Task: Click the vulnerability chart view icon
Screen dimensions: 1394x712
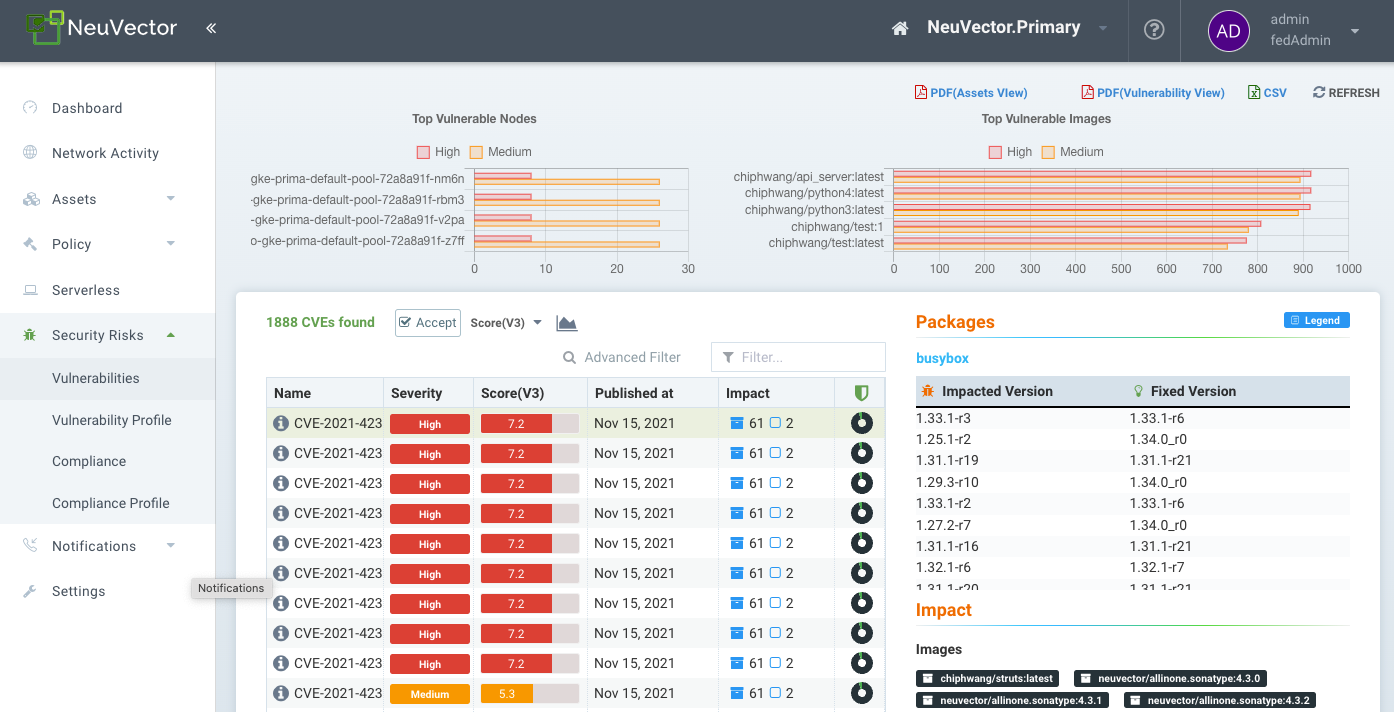Action: pyautogui.click(x=567, y=323)
